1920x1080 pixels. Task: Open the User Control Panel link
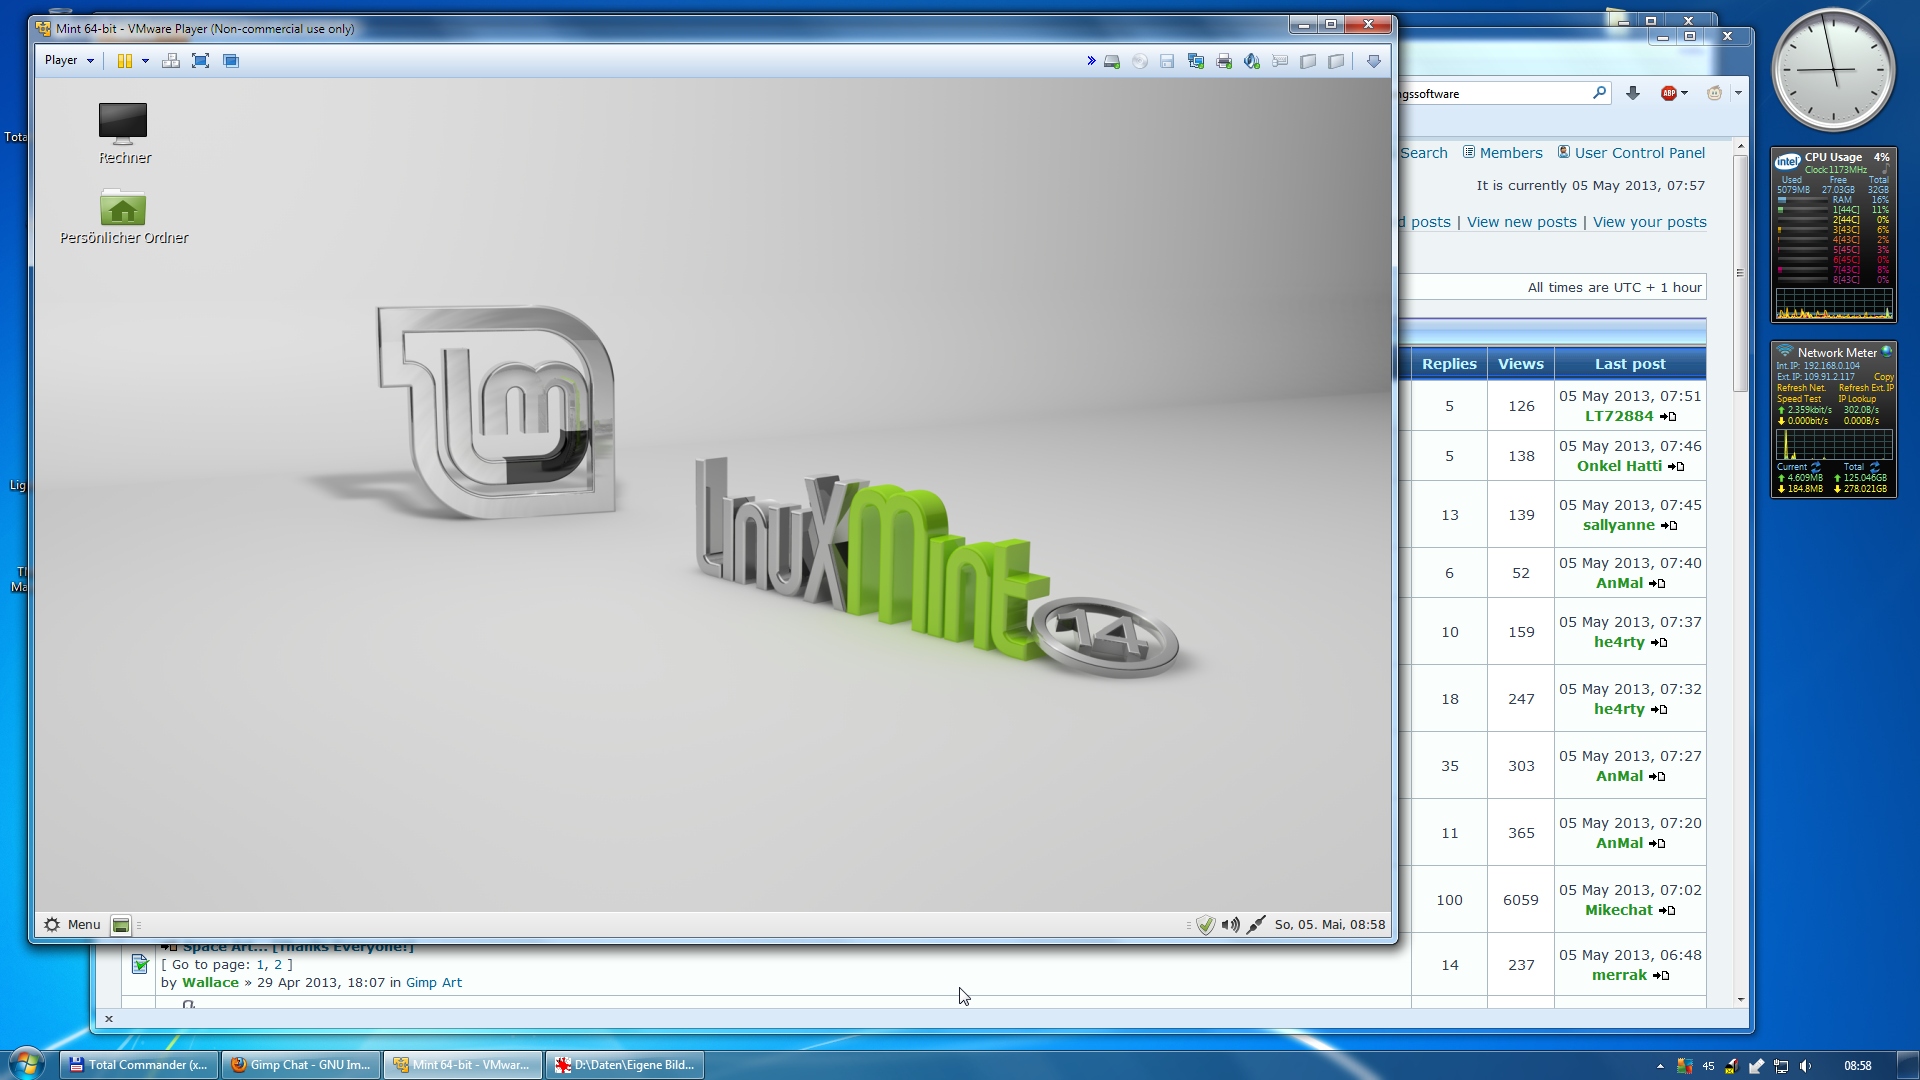click(1640, 153)
